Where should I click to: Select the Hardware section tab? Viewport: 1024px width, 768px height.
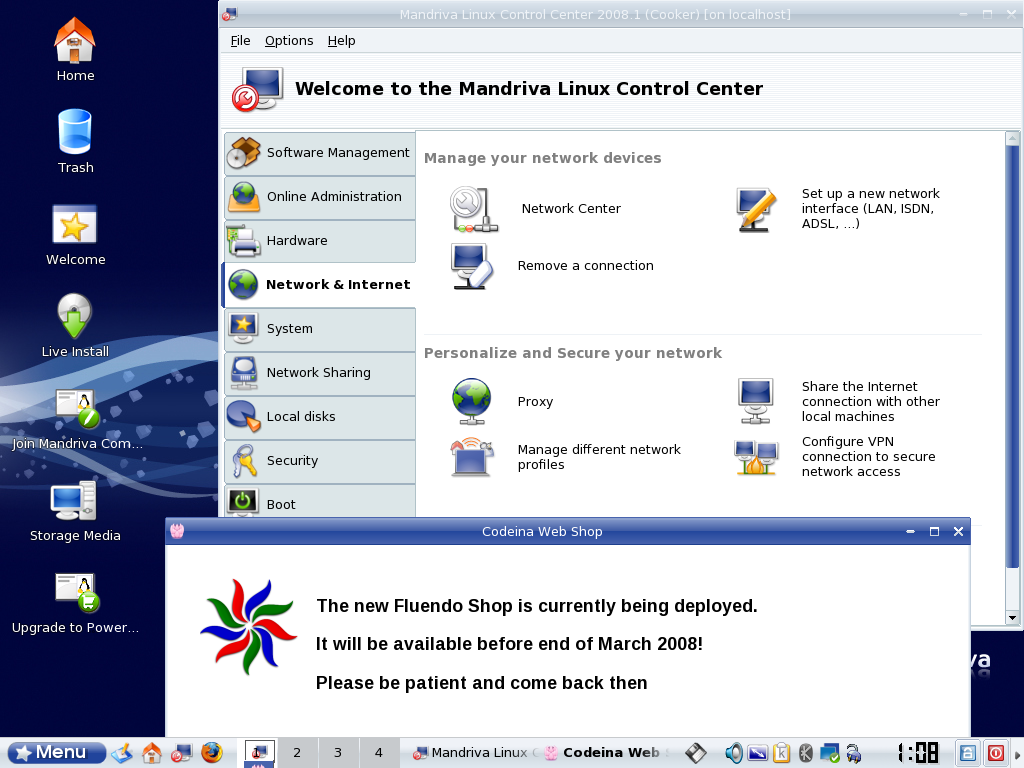(319, 241)
